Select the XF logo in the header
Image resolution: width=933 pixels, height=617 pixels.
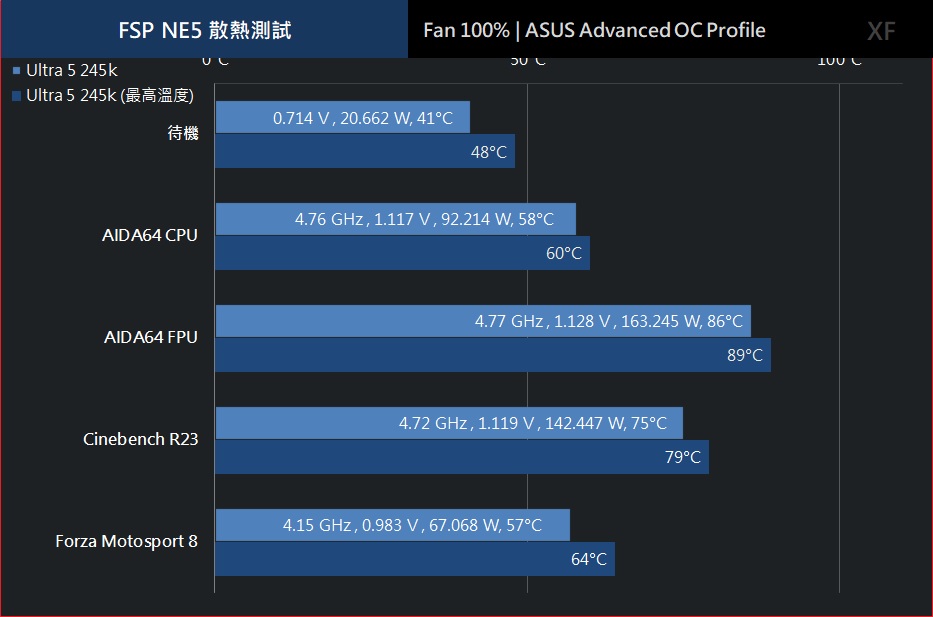(x=881, y=31)
